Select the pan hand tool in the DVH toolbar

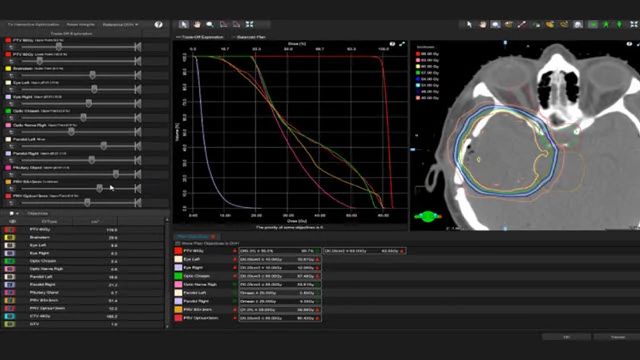(x=197, y=24)
